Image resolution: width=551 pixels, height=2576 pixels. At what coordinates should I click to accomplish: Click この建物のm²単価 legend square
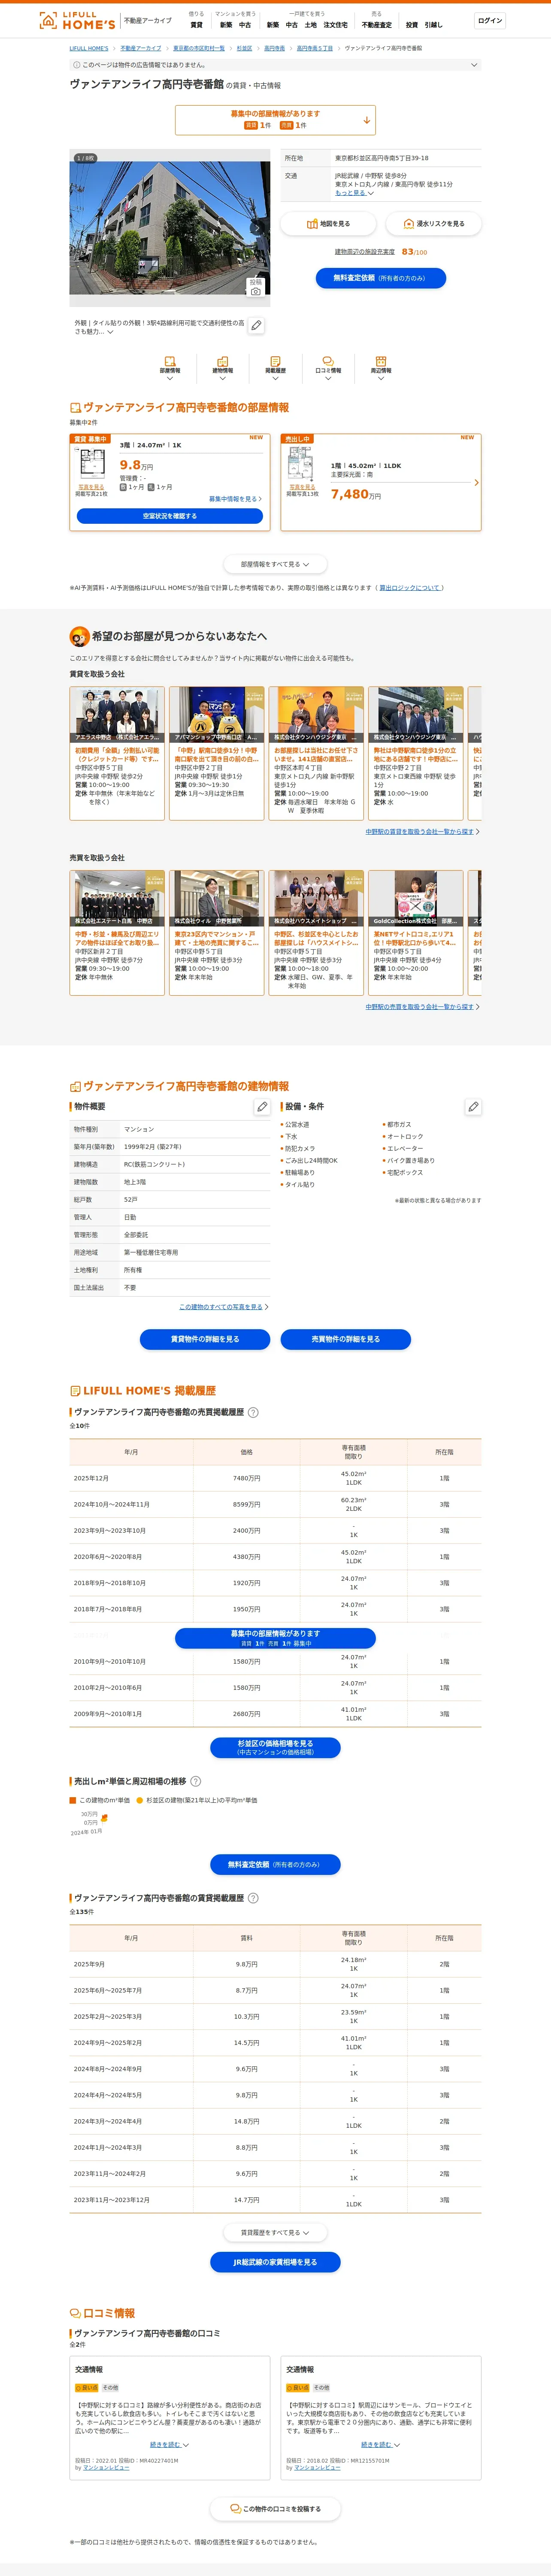pyautogui.click(x=73, y=1800)
